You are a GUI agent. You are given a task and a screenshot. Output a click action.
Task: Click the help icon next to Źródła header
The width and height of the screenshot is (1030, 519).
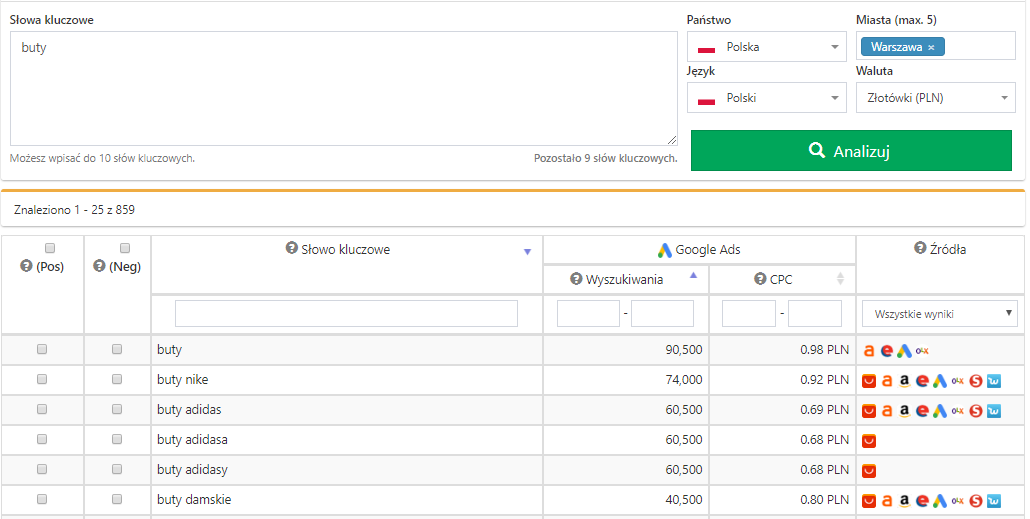coord(920,249)
